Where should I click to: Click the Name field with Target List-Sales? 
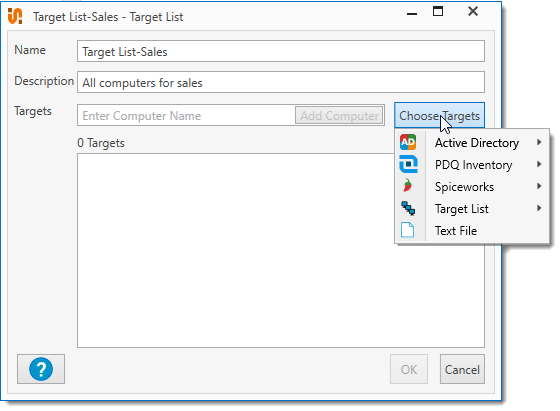pyautogui.click(x=281, y=51)
